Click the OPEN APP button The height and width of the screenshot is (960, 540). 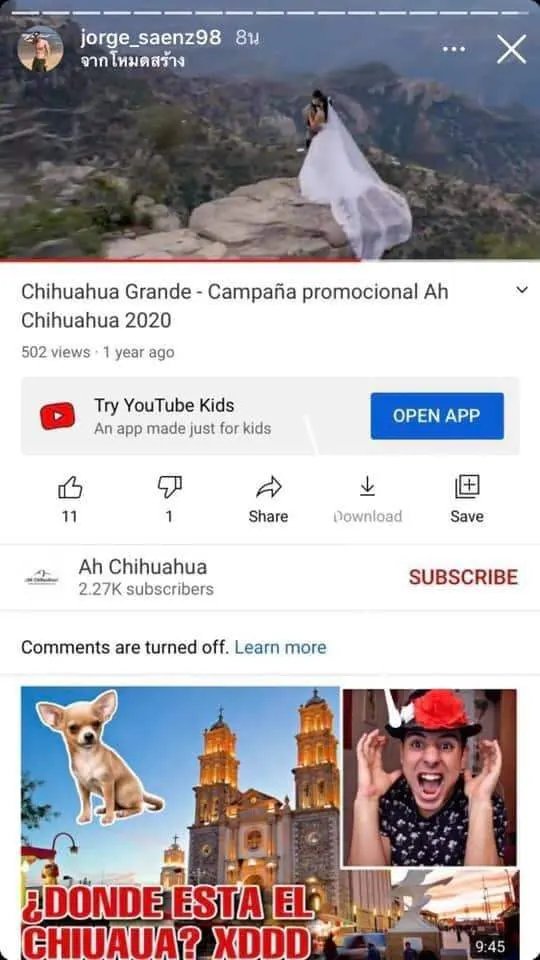point(437,416)
